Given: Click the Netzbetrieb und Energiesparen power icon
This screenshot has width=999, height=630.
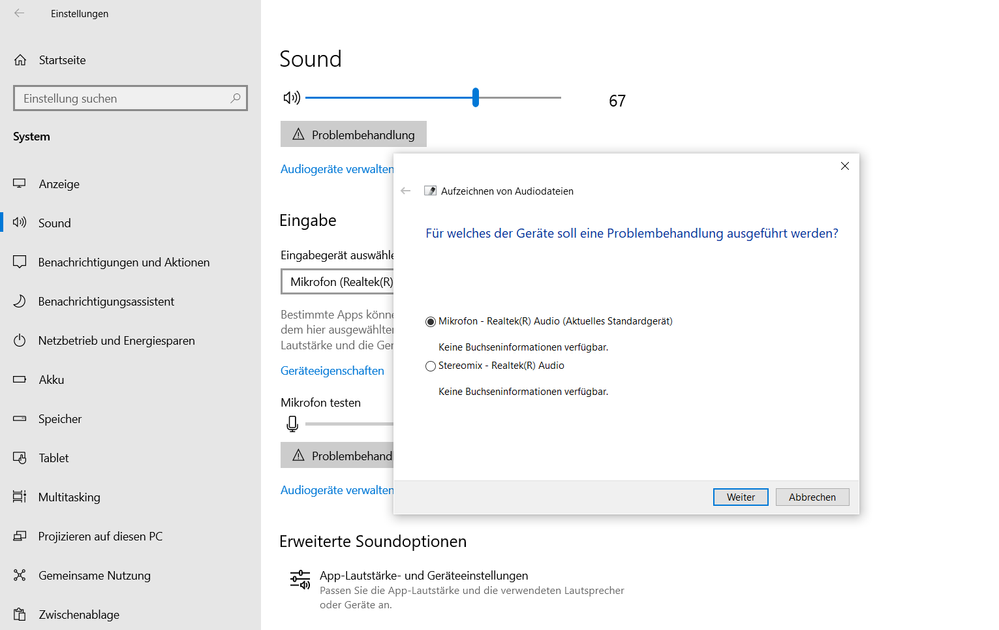Looking at the screenshot, I should 19,341.
